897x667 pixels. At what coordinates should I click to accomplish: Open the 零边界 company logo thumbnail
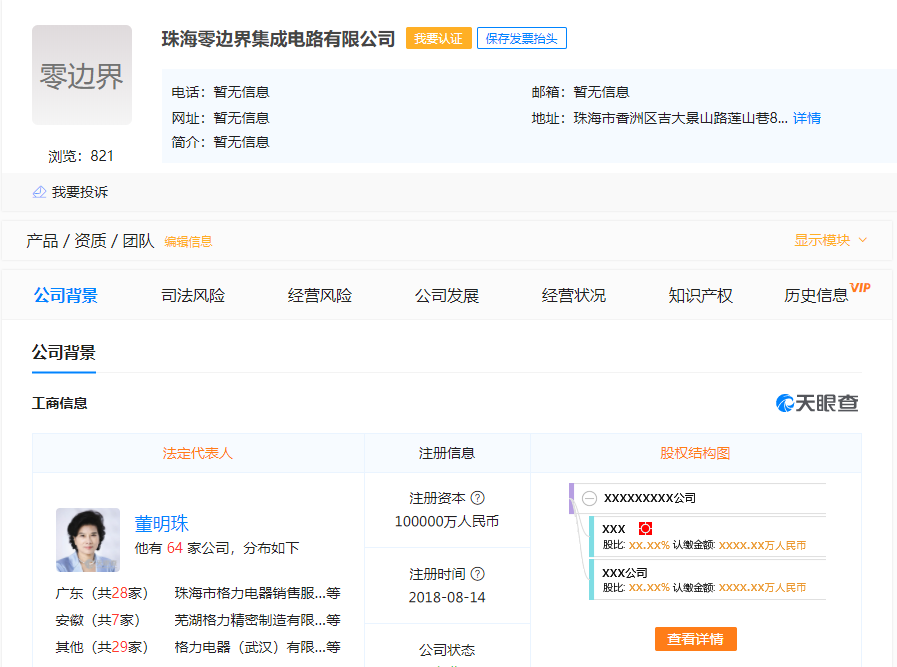pos(82,75)
